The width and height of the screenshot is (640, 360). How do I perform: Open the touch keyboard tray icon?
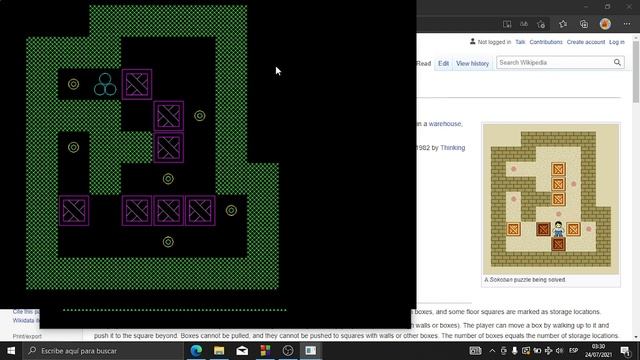[475, 351]
